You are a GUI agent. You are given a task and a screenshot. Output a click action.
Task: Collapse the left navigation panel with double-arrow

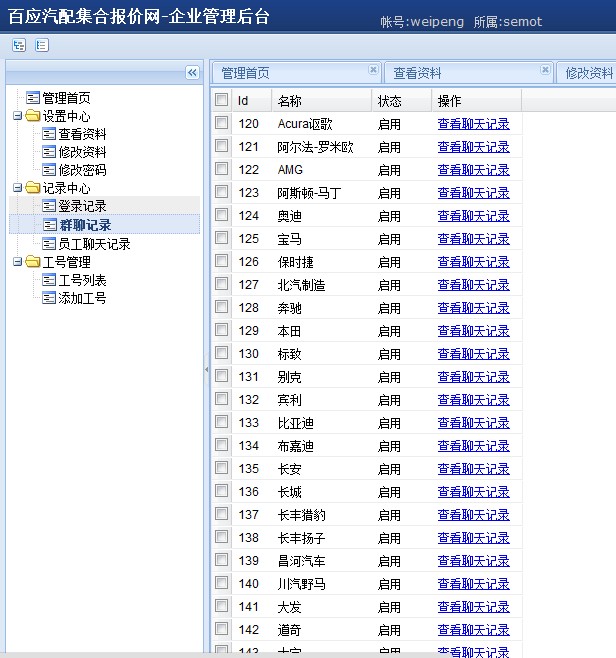tap(192, 73)
